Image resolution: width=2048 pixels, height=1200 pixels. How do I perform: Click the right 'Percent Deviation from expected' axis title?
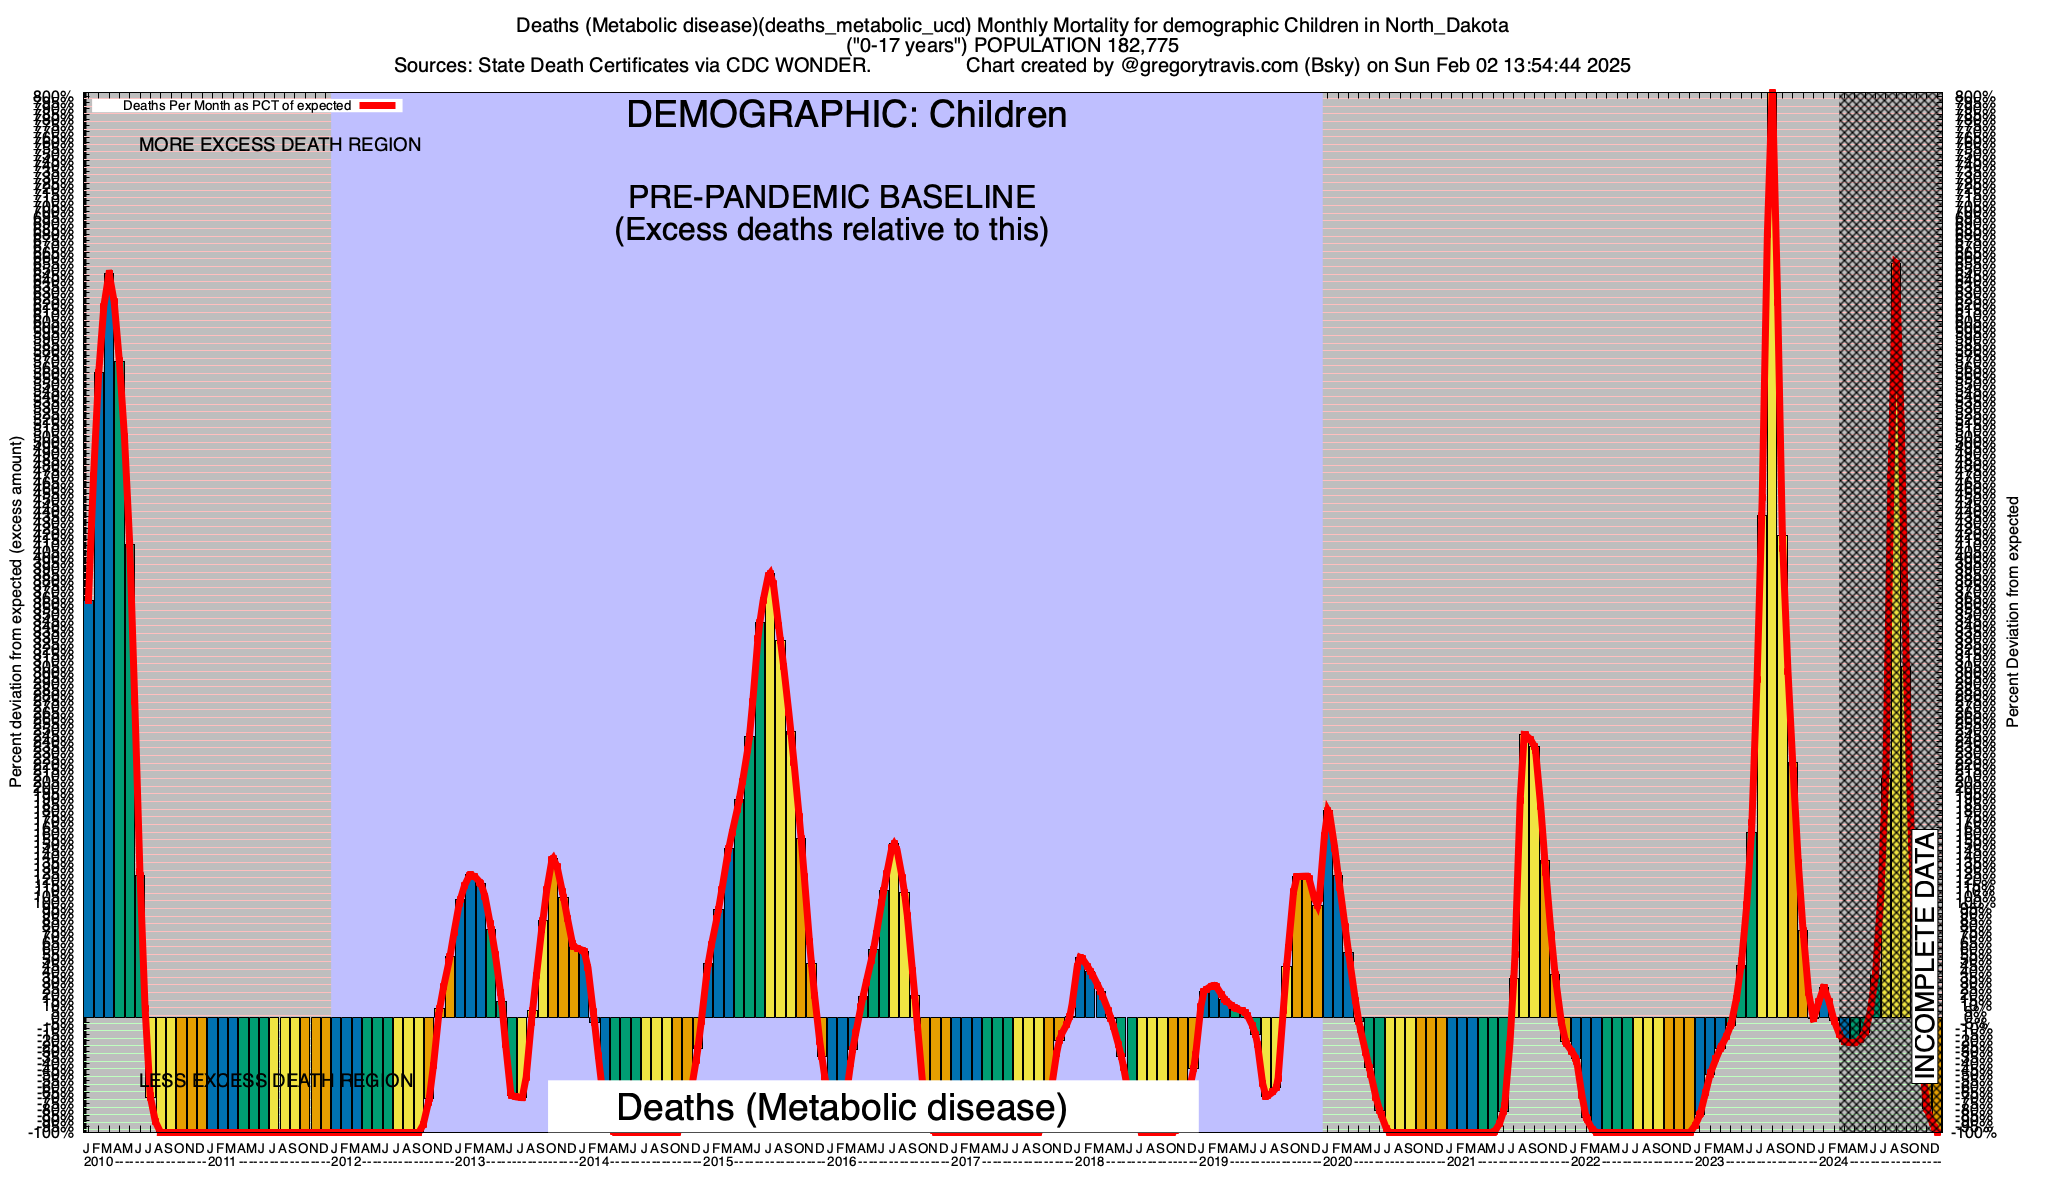[2013, 612]
